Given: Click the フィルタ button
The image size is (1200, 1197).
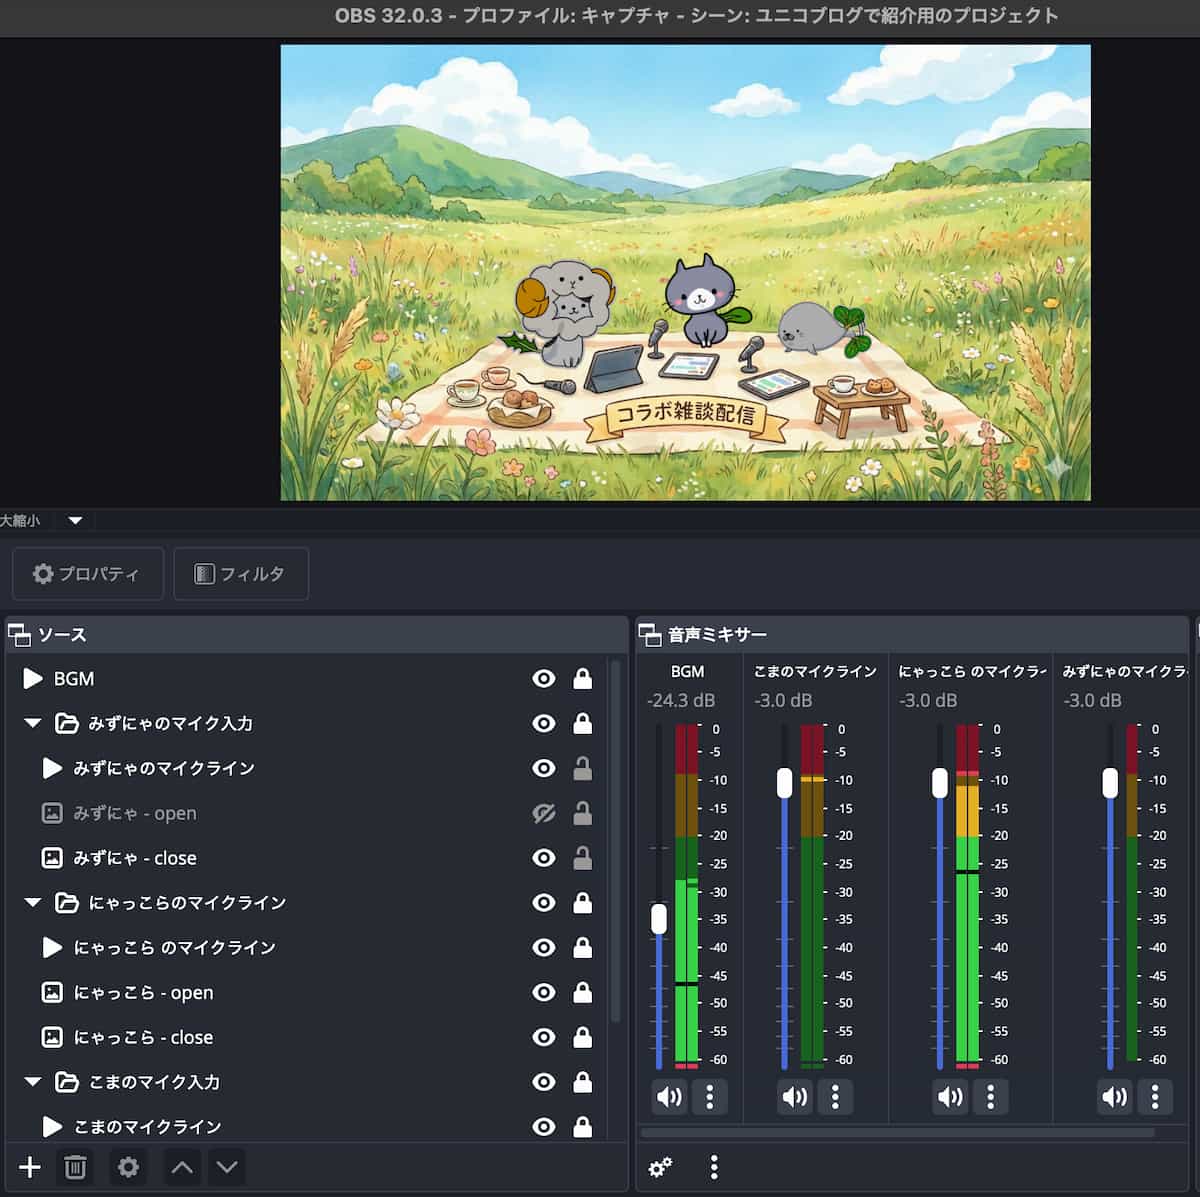Looking at the screenshot, I should (241, 574).
